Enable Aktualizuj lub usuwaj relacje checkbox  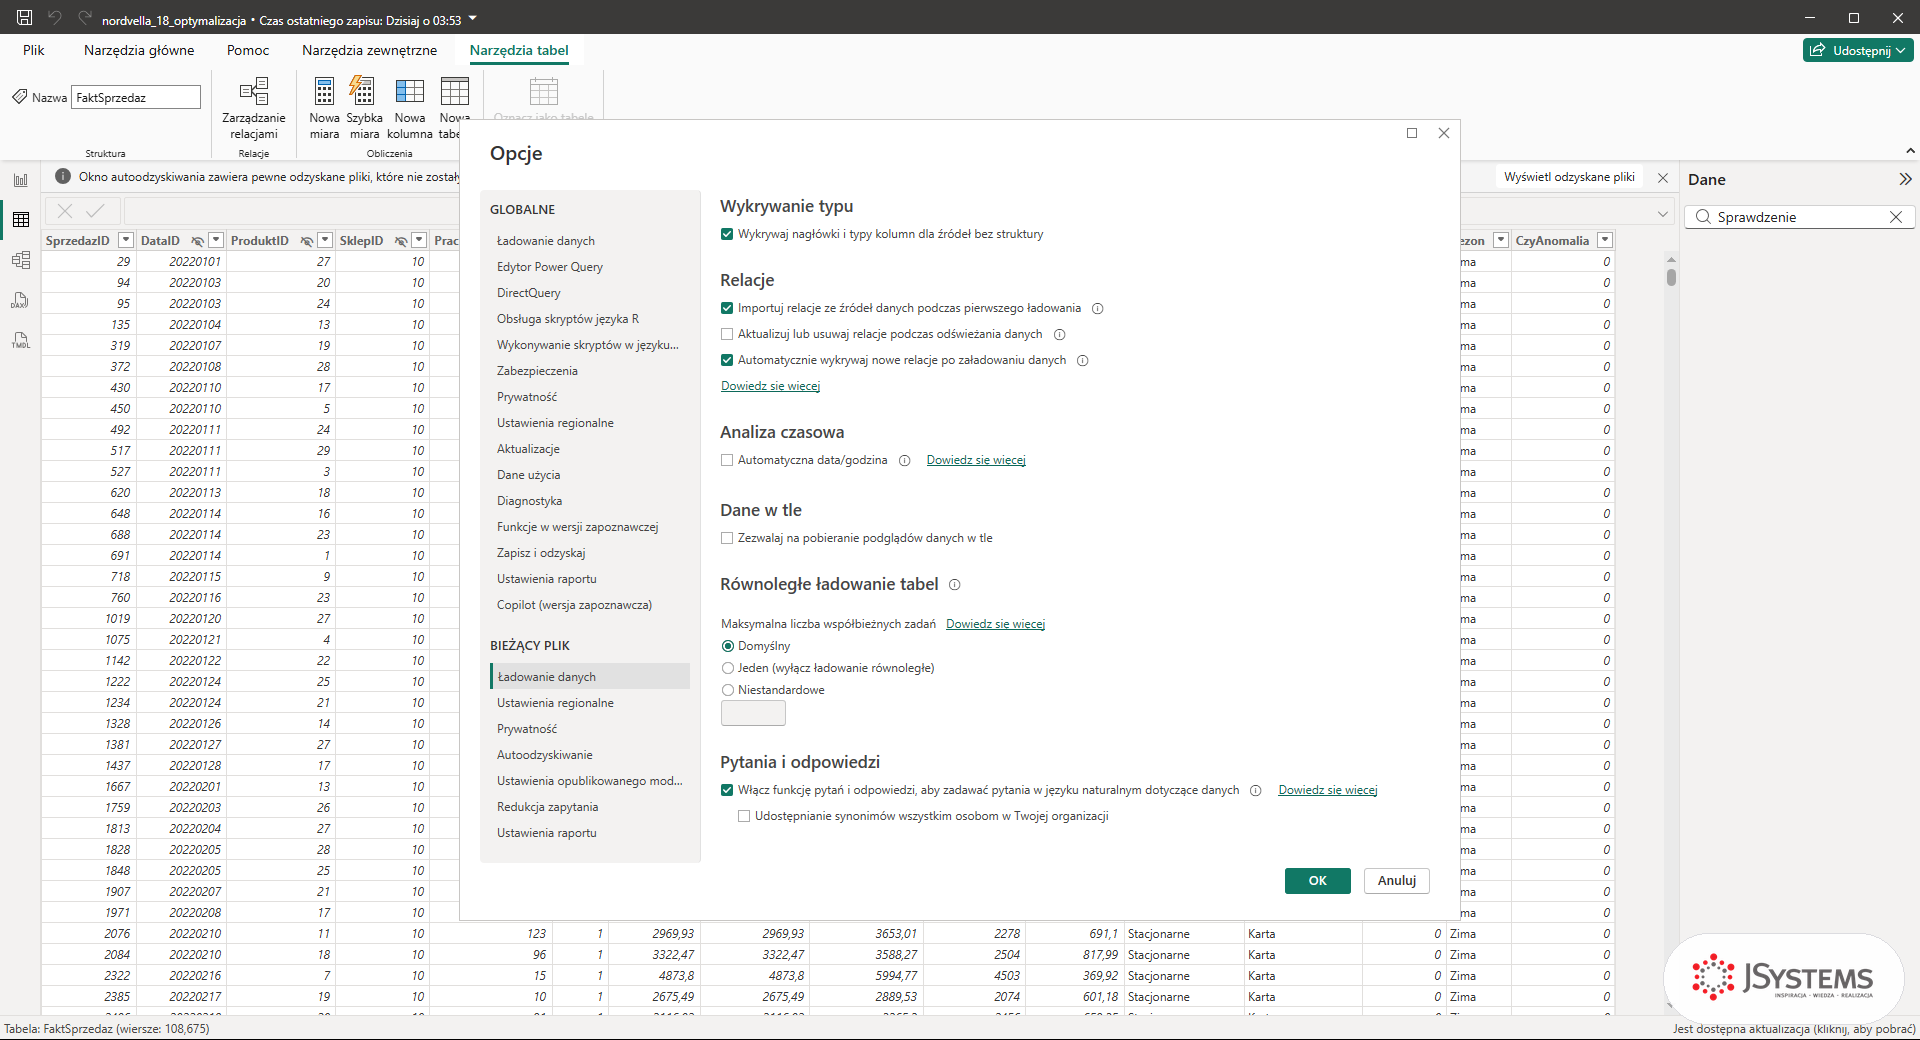pyautogui.click(x=727, y=335)
